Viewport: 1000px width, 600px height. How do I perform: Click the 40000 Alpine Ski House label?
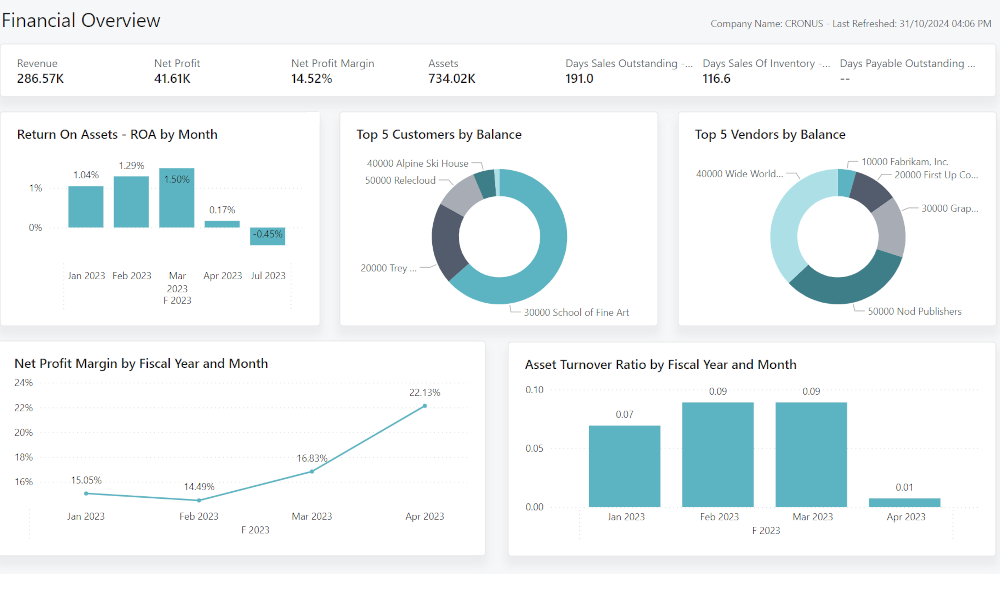417,163
